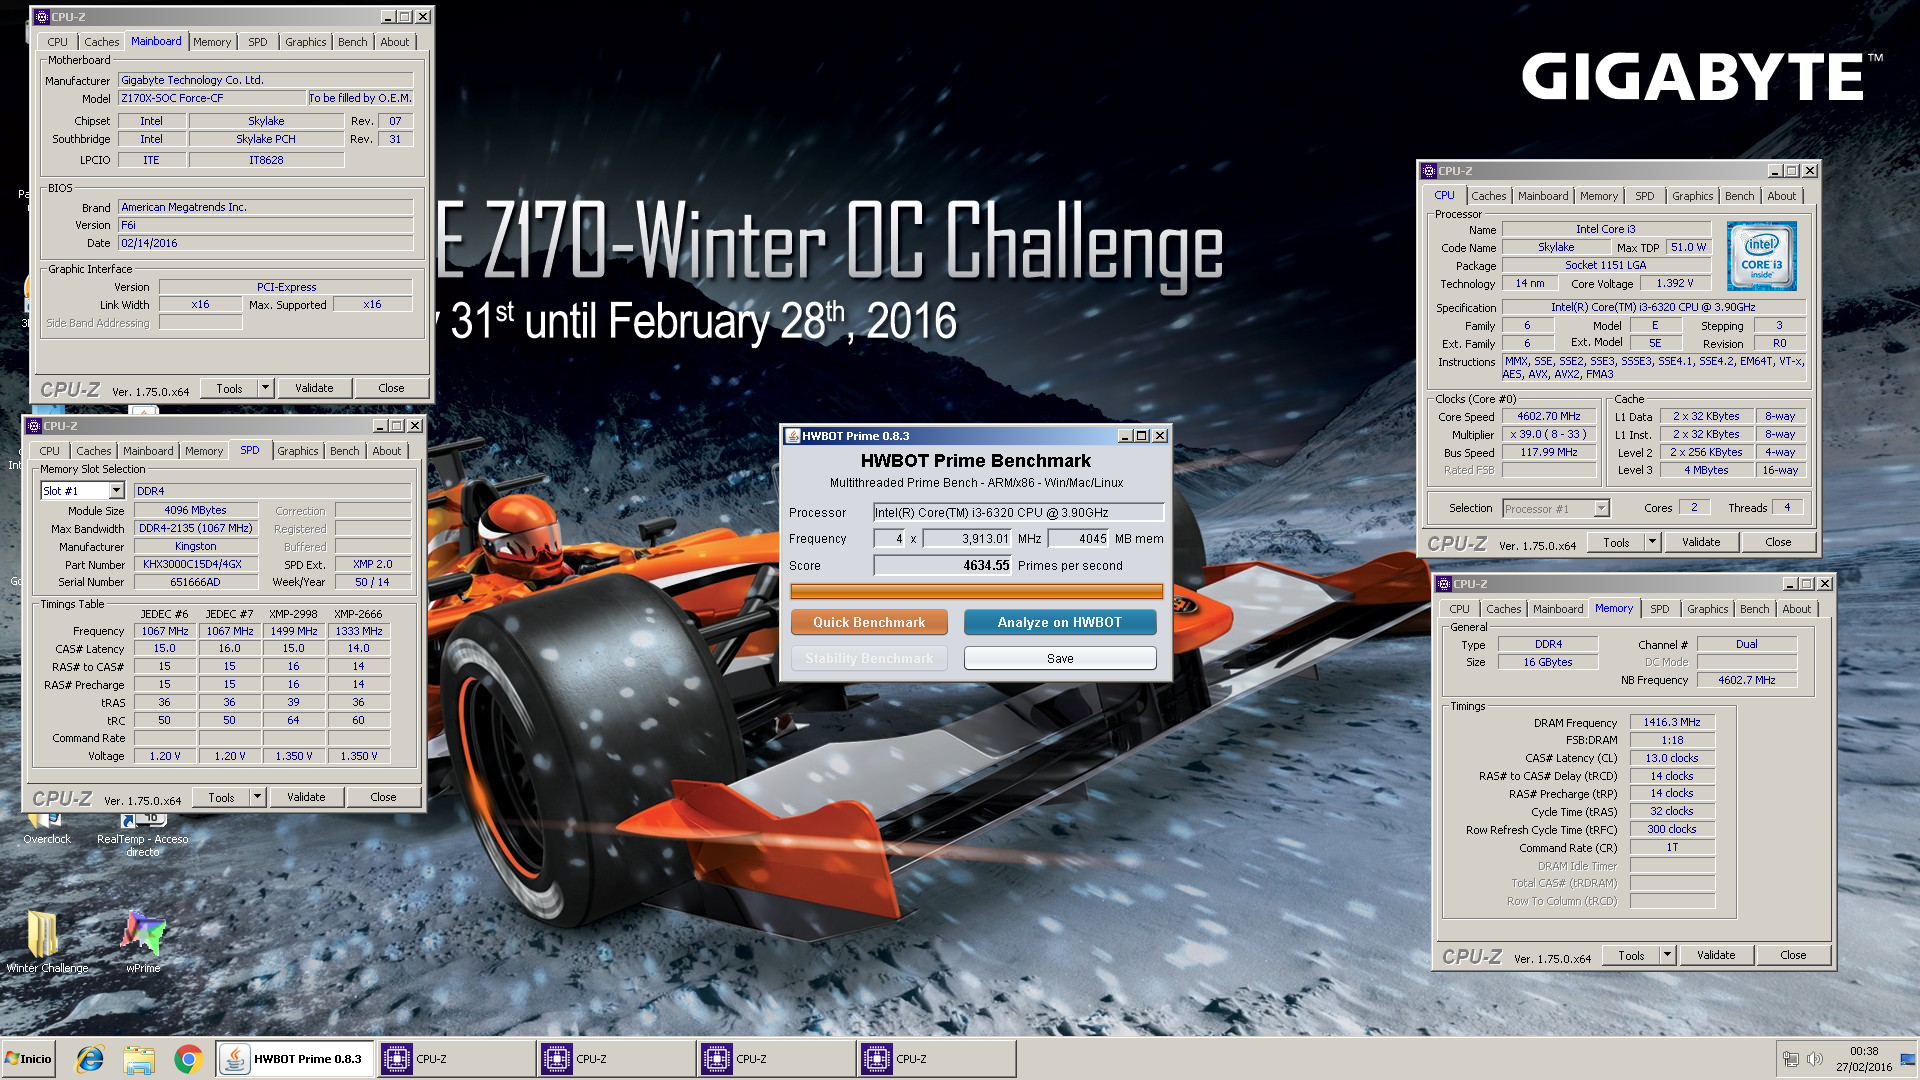The height and width of the screenshot is (1080, 1920).
Task: Click the Score field showing 4634.55
Action: (x=943, y=566)
